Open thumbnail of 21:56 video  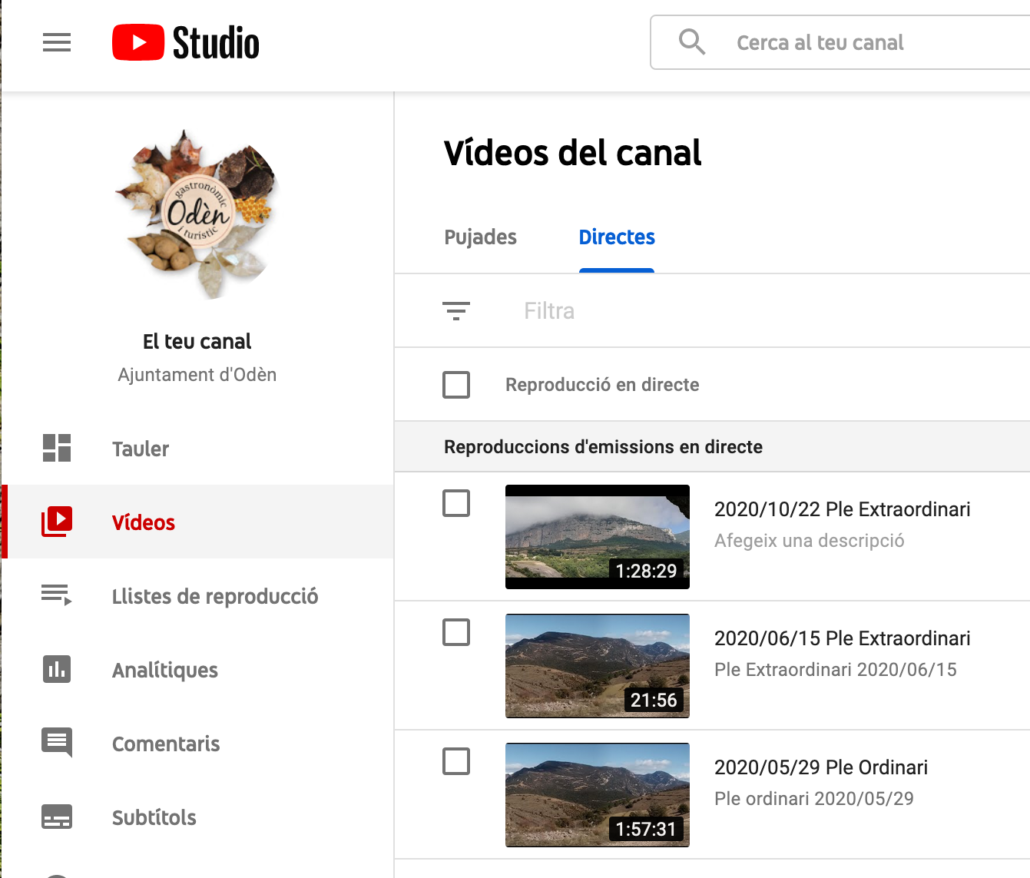[x=597, y=665]
